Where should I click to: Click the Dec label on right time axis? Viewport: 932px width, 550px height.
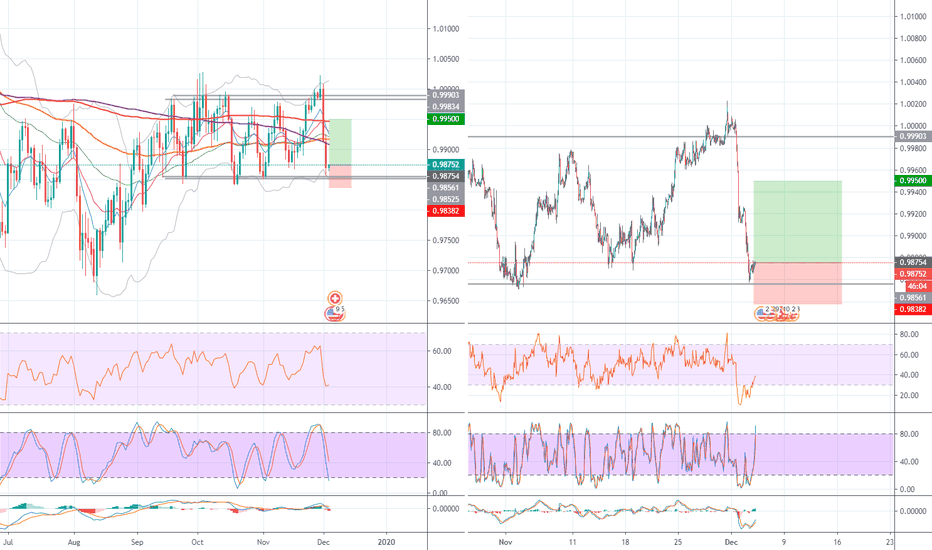[730, 540]
